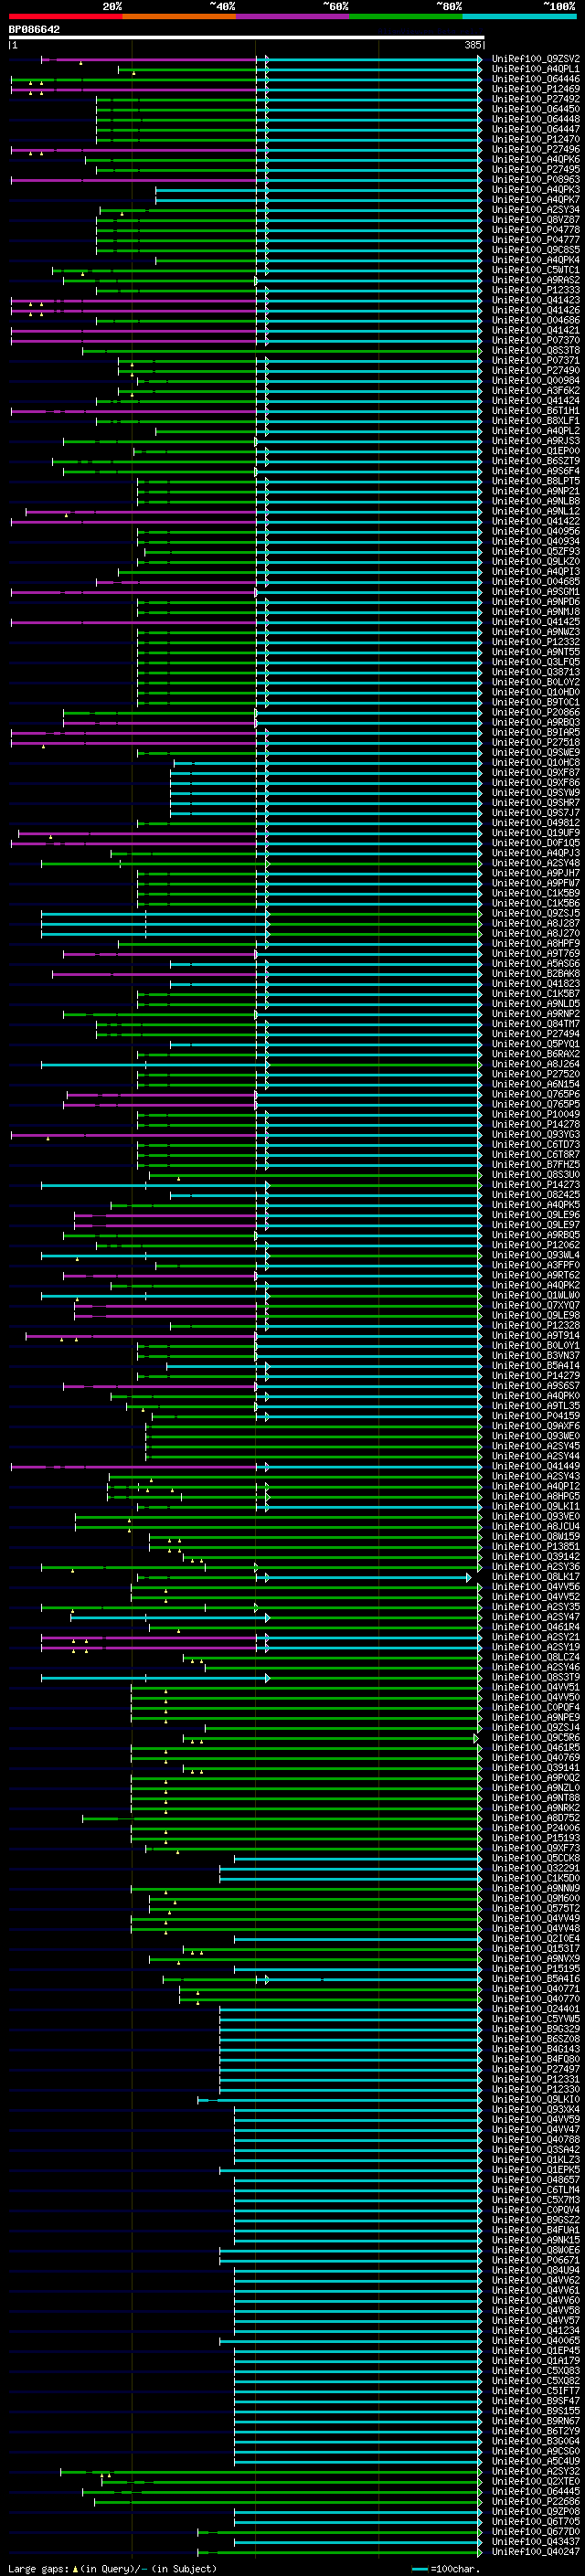Click the cyan ~100% identity legend segment
Screen dimensions: 585x2576
519,16
